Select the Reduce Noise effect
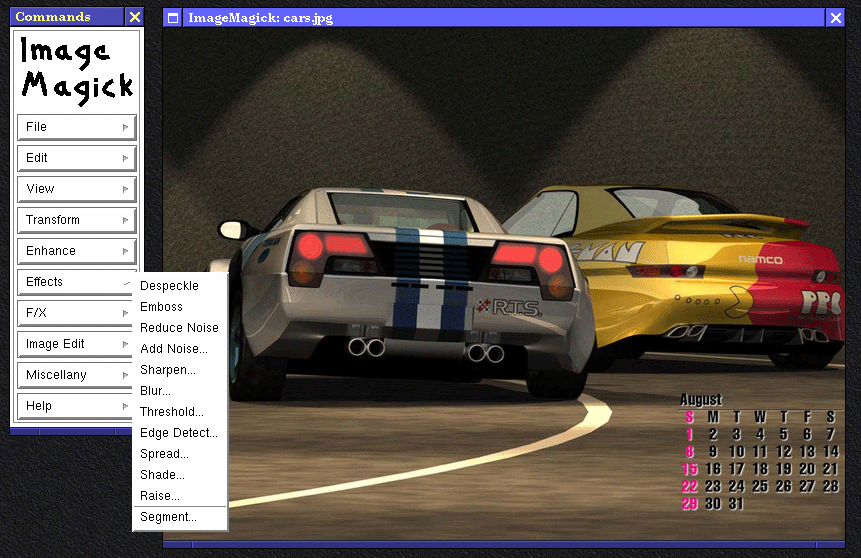861x558 pixels. click(180, 328)
